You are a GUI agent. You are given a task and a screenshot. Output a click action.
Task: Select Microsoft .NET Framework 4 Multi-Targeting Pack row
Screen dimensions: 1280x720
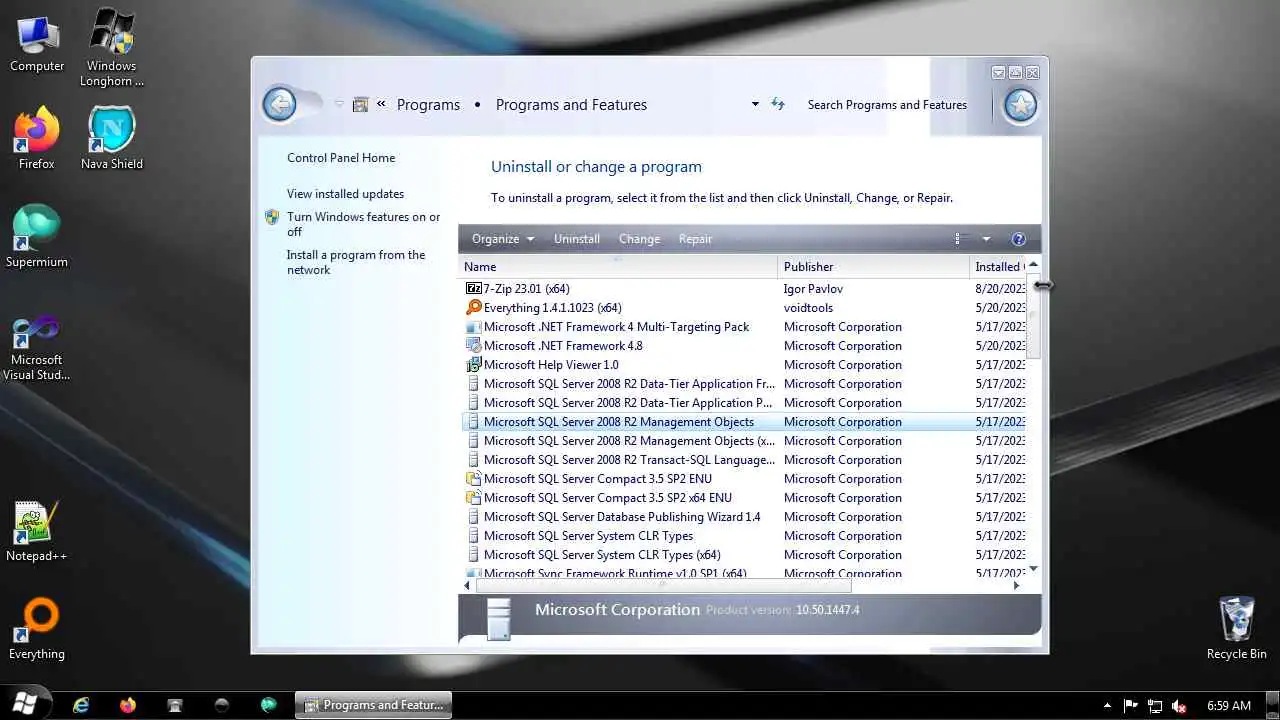coord(744,327)
